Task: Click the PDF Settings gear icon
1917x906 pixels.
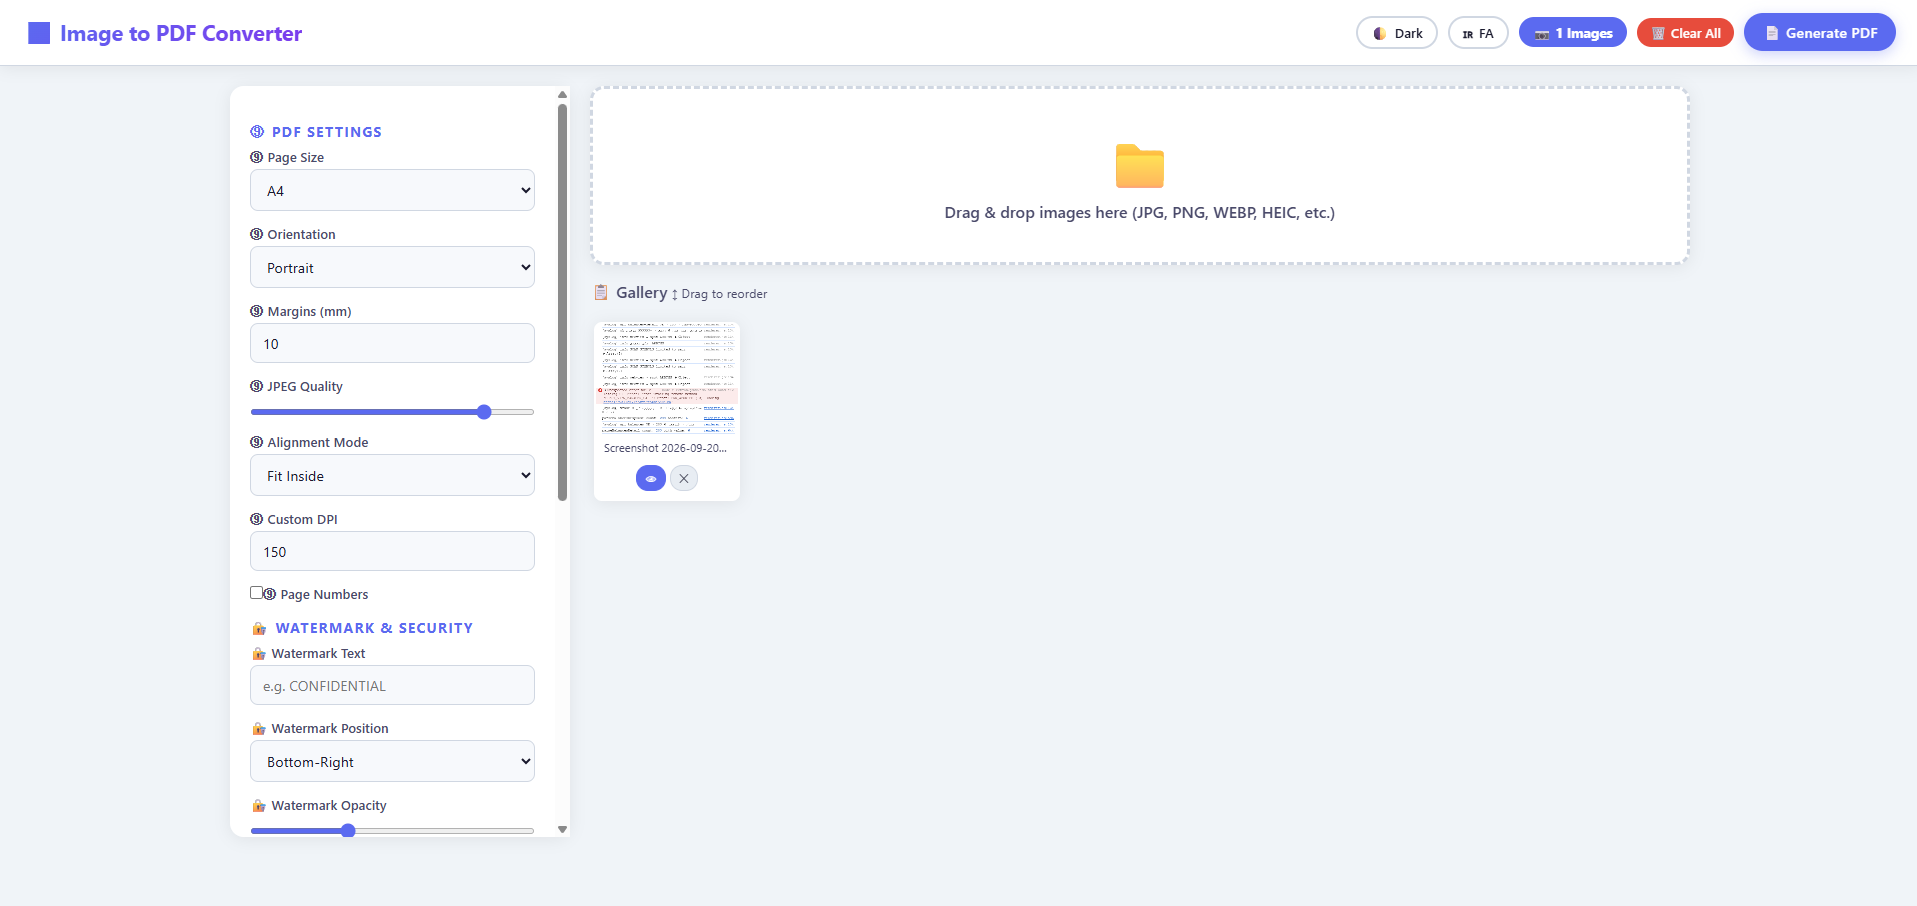Action: click(x=257, y=132)
